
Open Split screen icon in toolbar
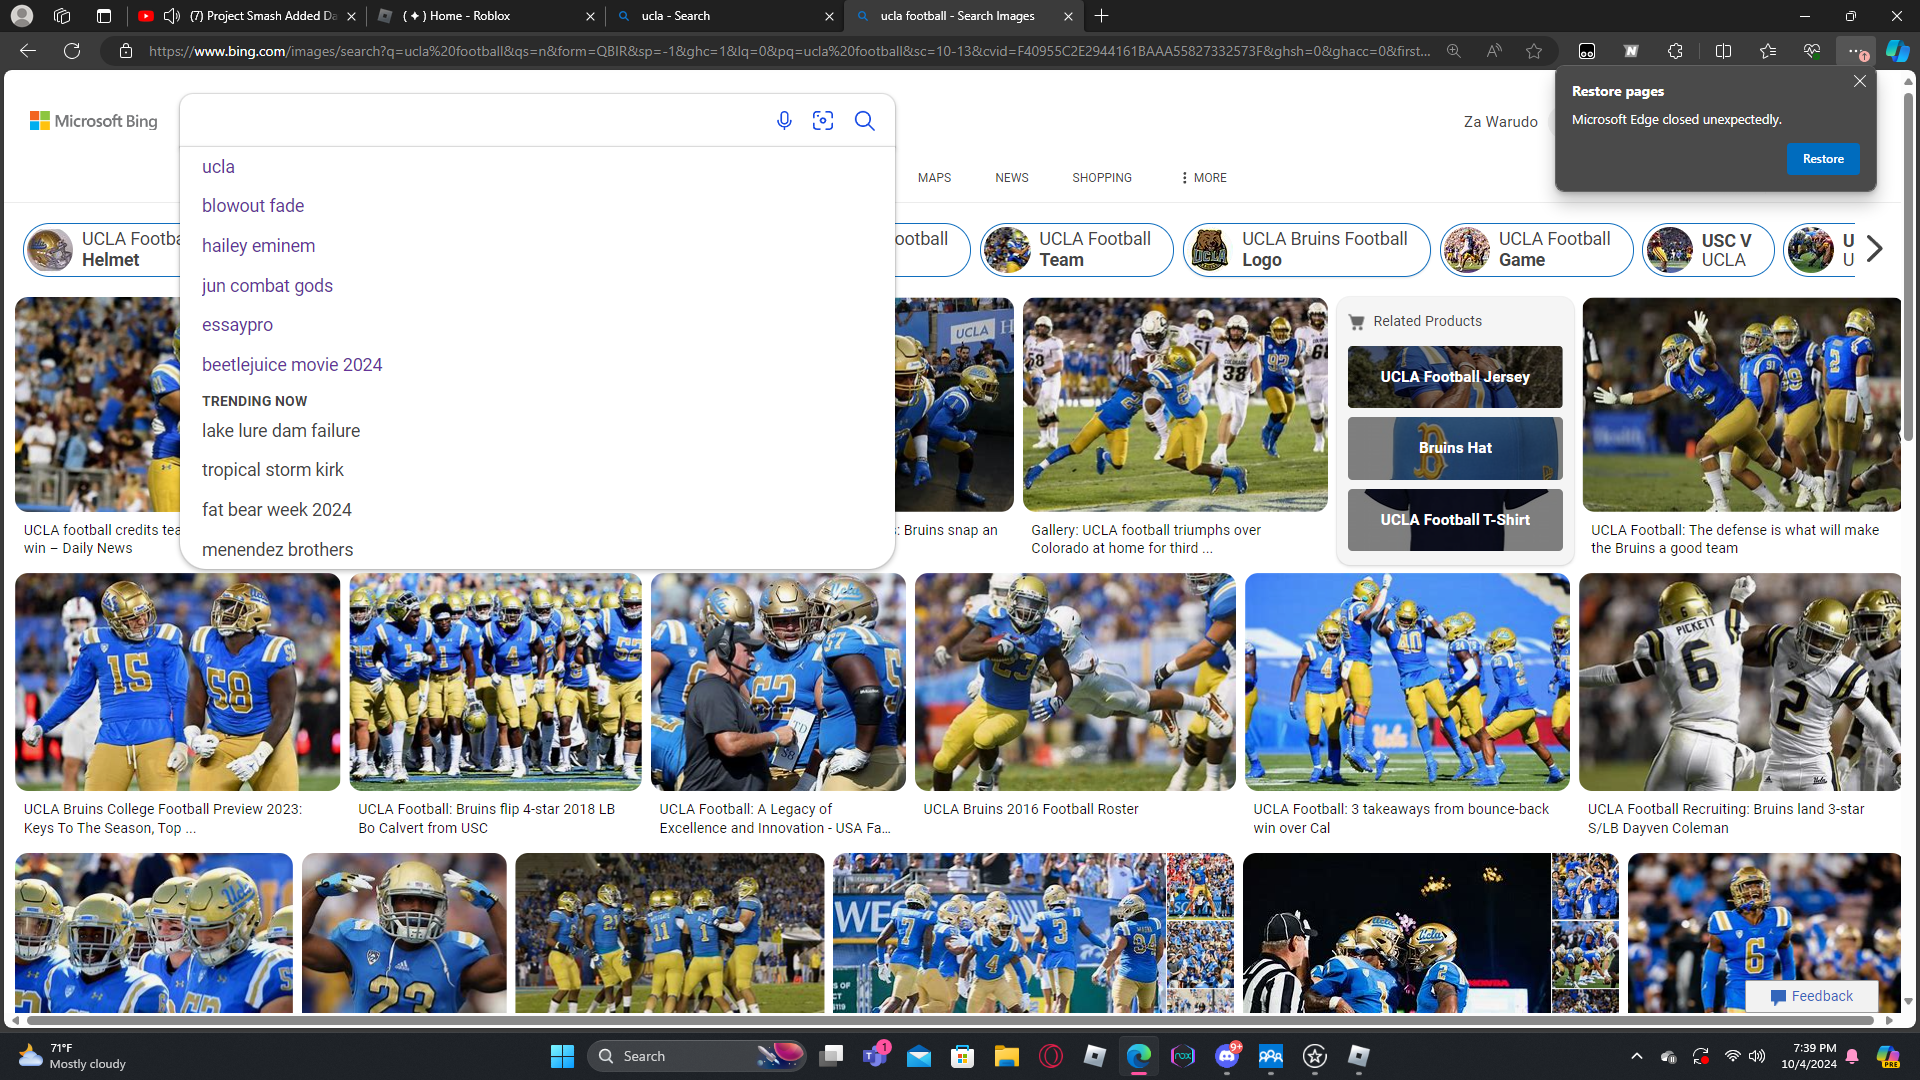coord(1723,51)
